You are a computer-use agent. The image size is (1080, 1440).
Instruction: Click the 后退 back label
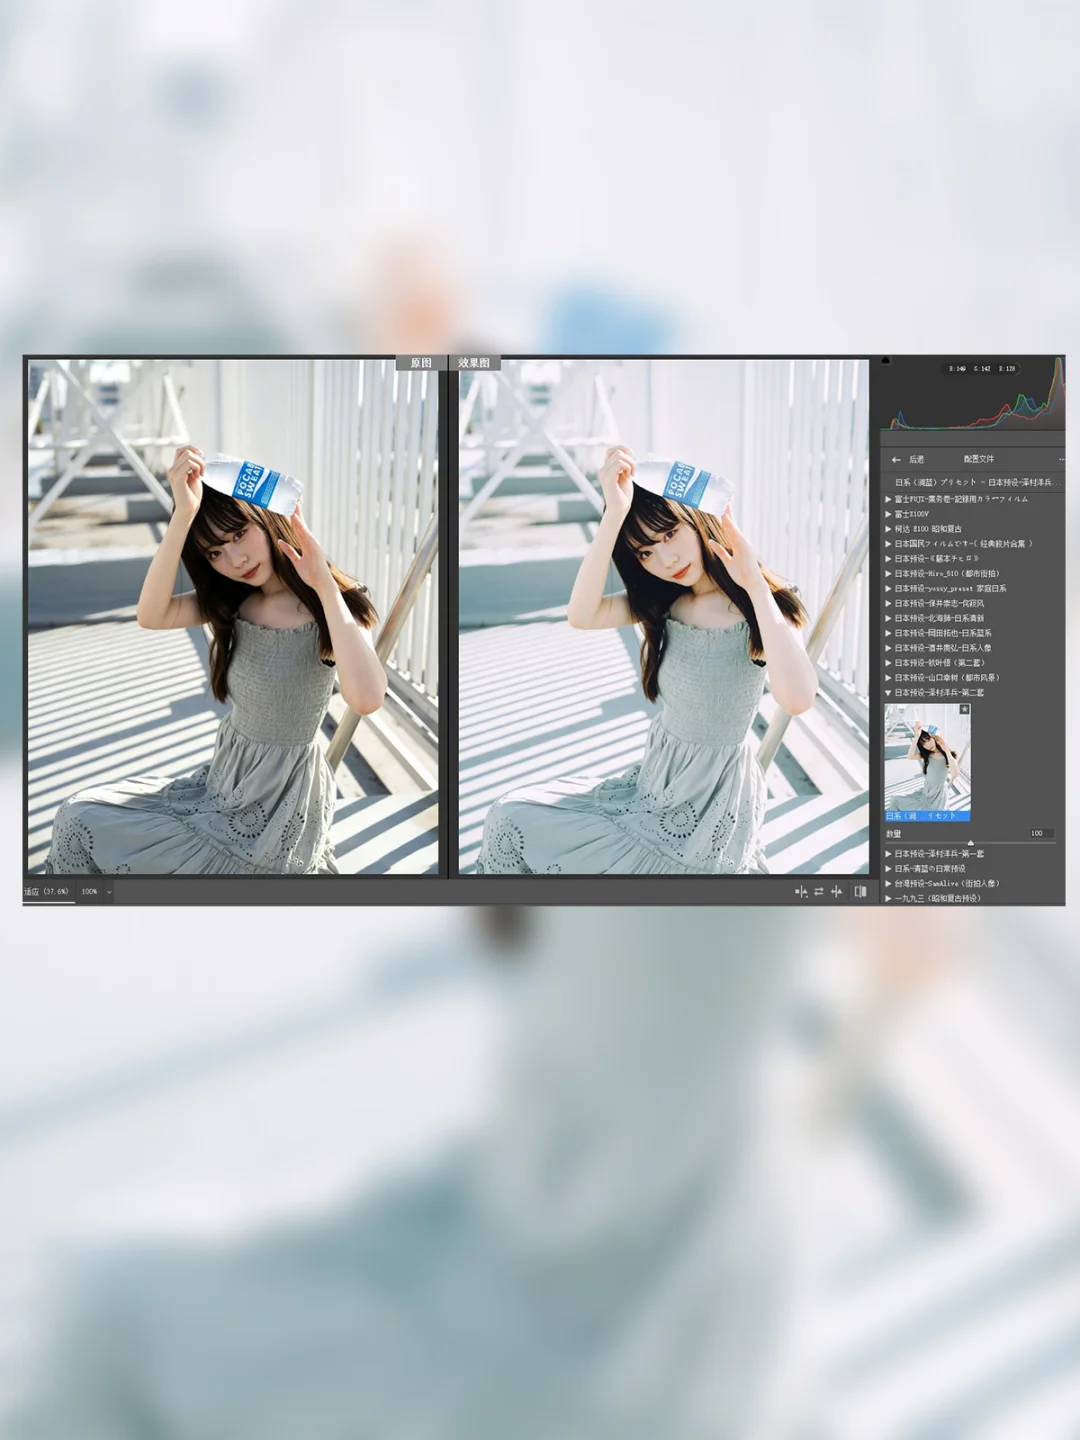917,460
